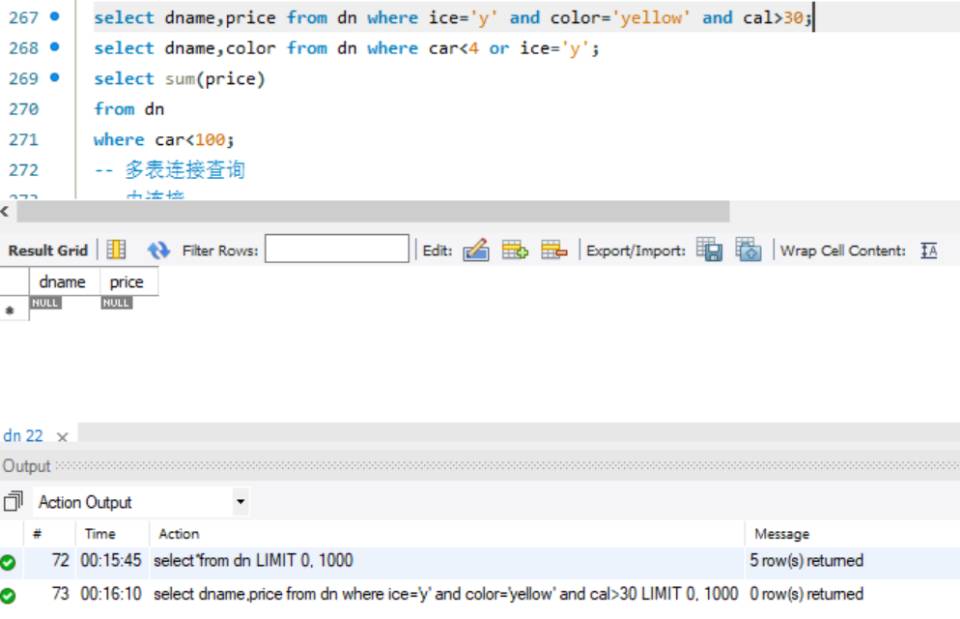
Task: Click NULL cell under price
Action: (116, 303)
